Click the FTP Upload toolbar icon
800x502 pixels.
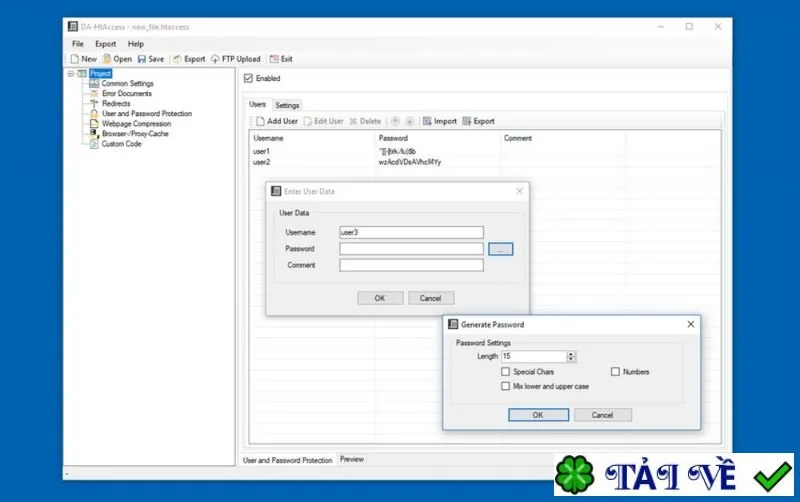pyautogui.click(x=215, y=59)
